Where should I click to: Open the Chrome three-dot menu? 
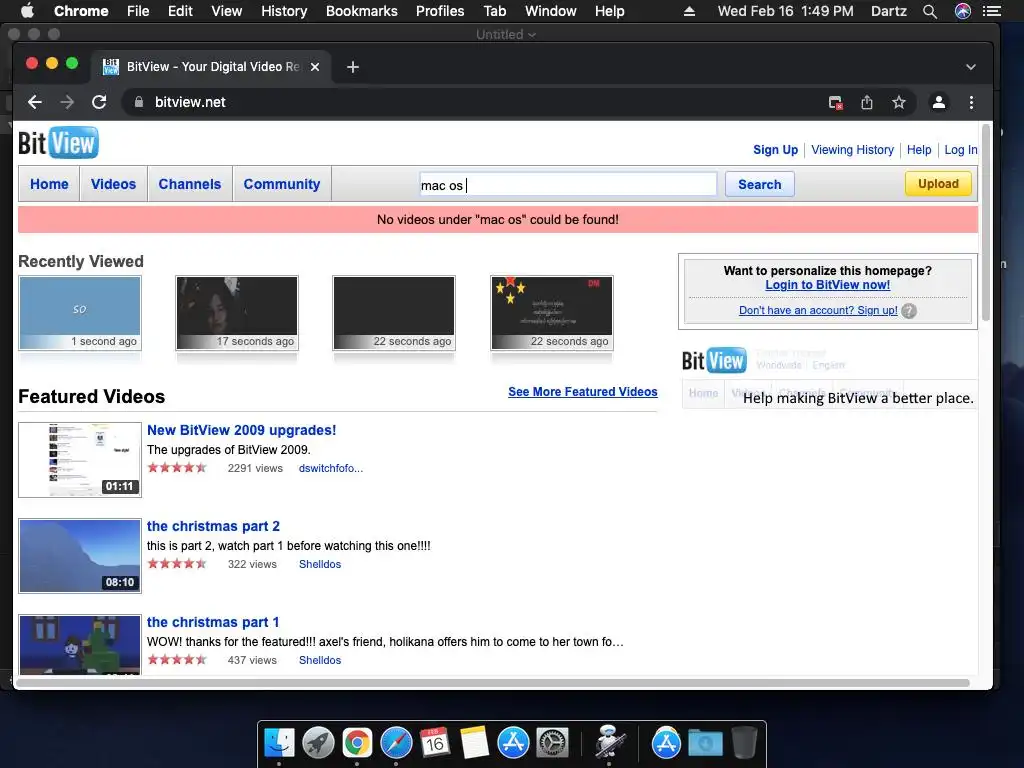(x=971, y=103)
